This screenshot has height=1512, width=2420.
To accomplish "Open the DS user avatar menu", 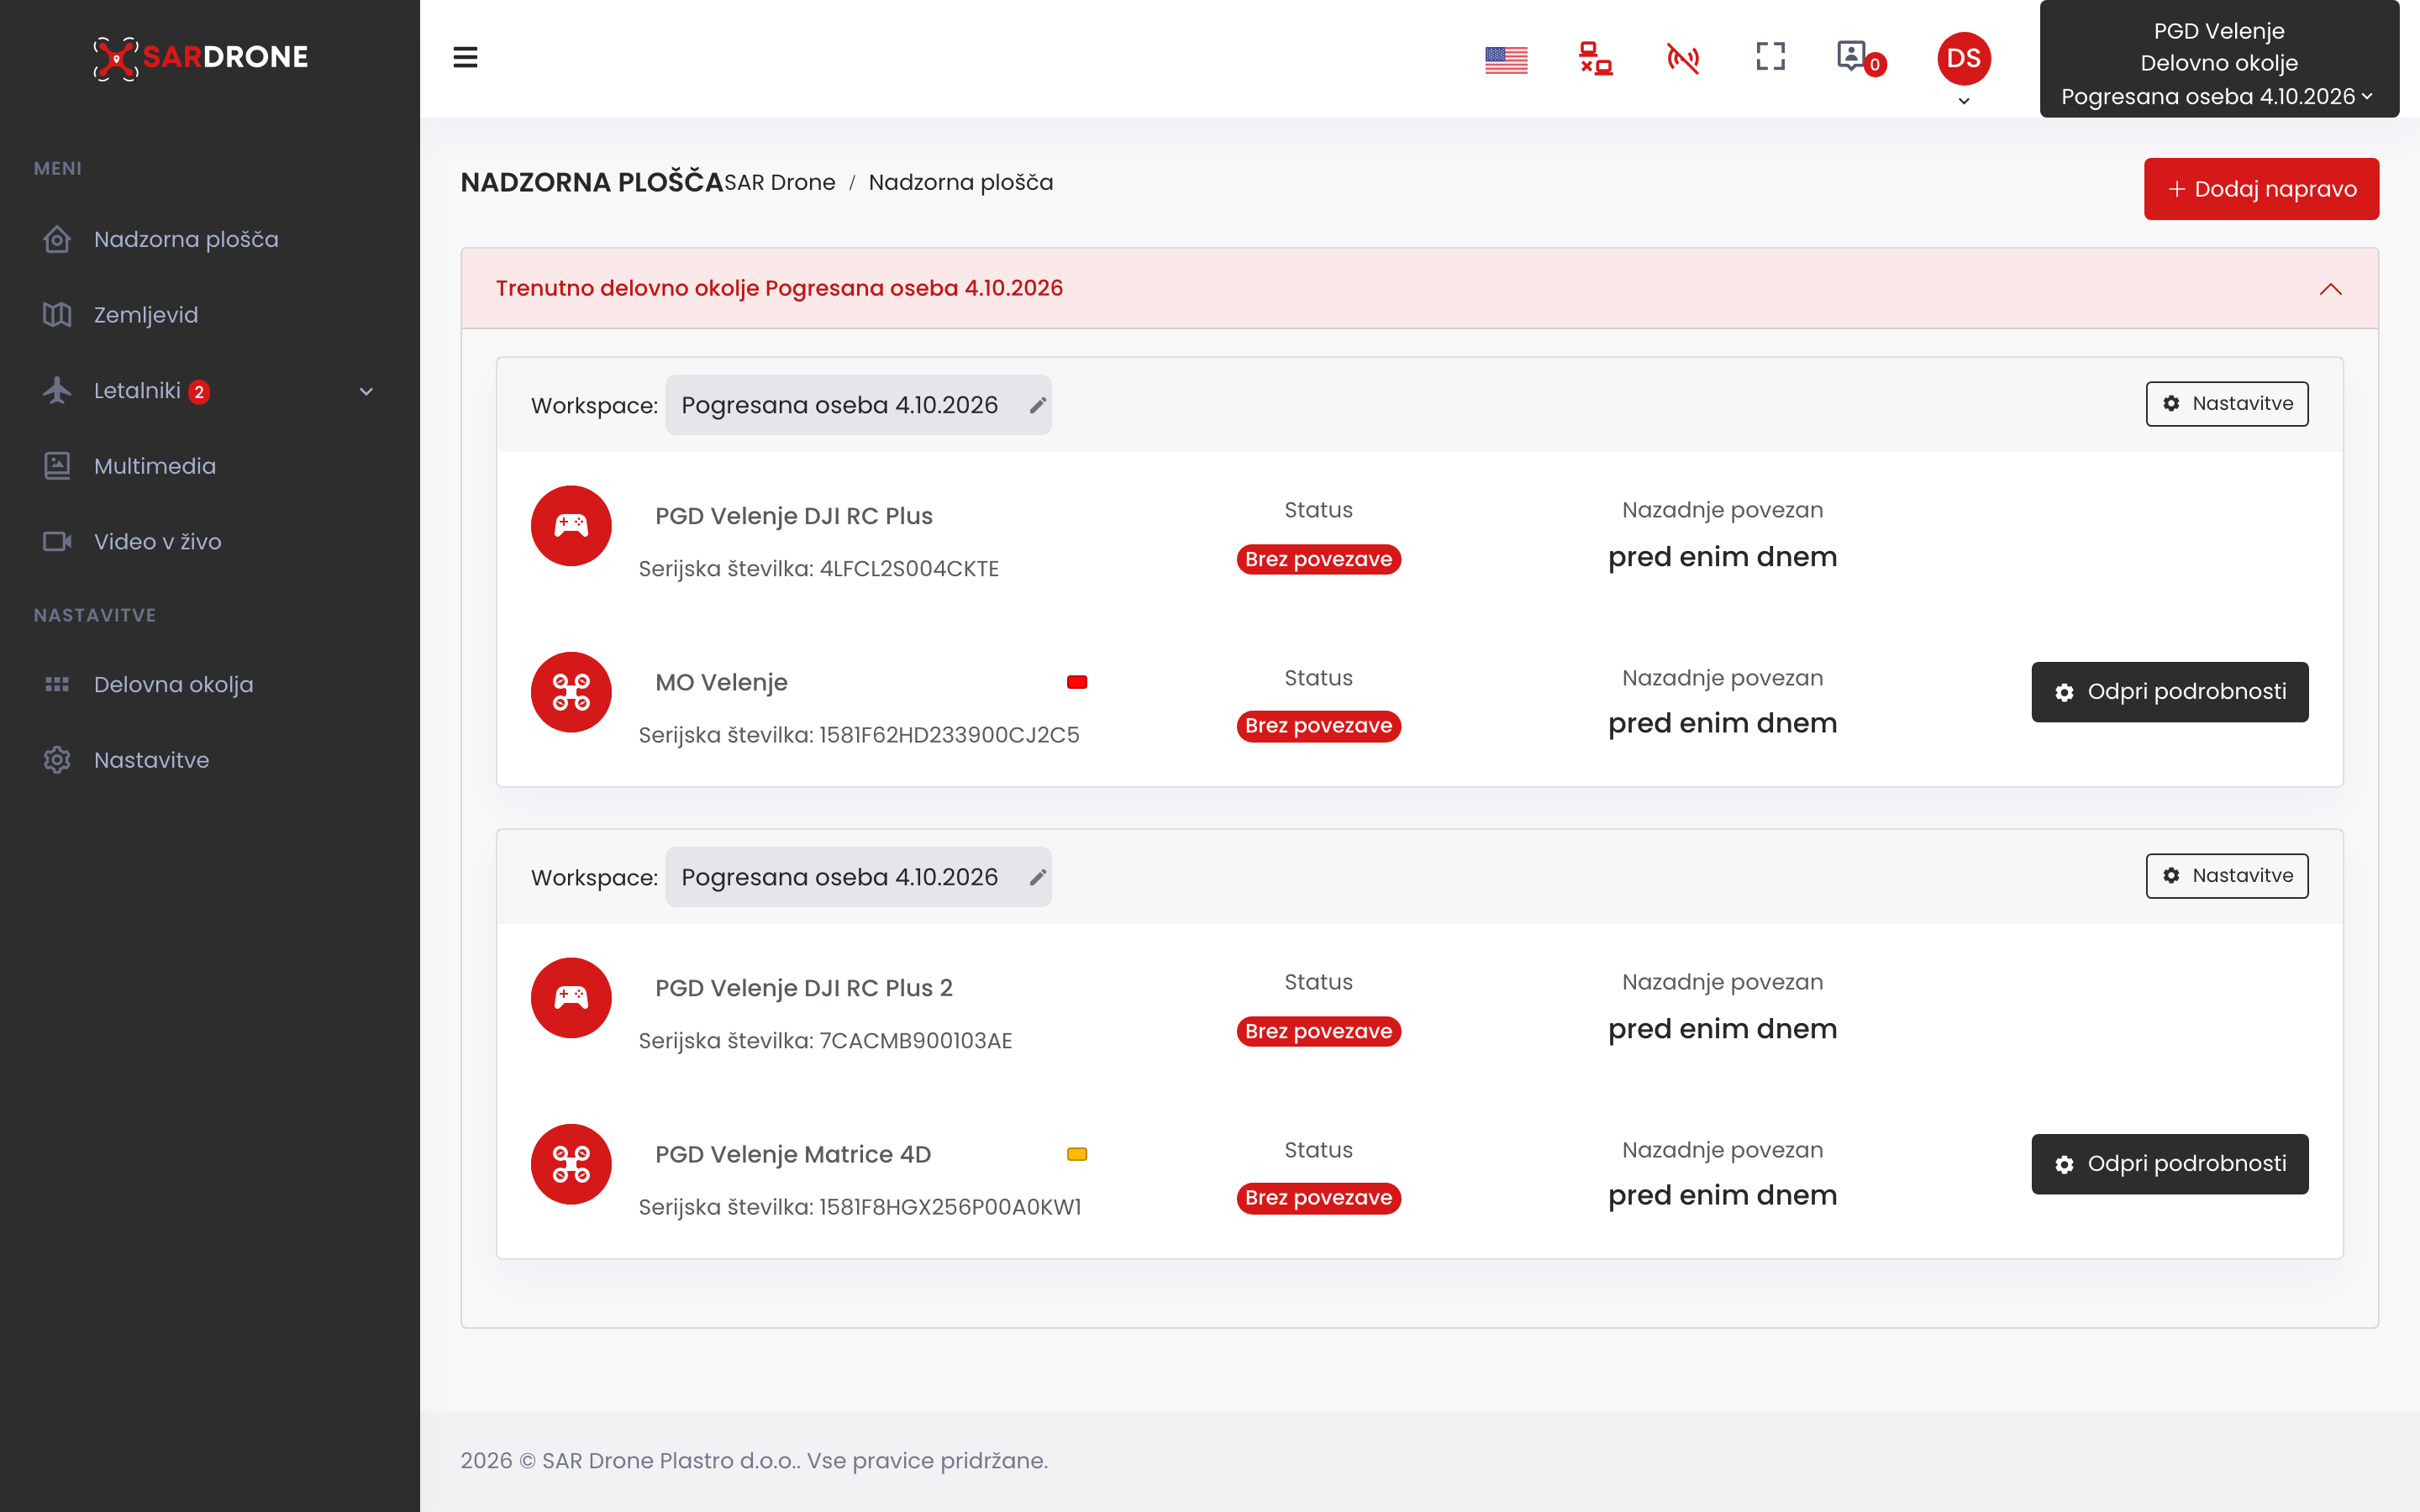I will click(1964, 58).
